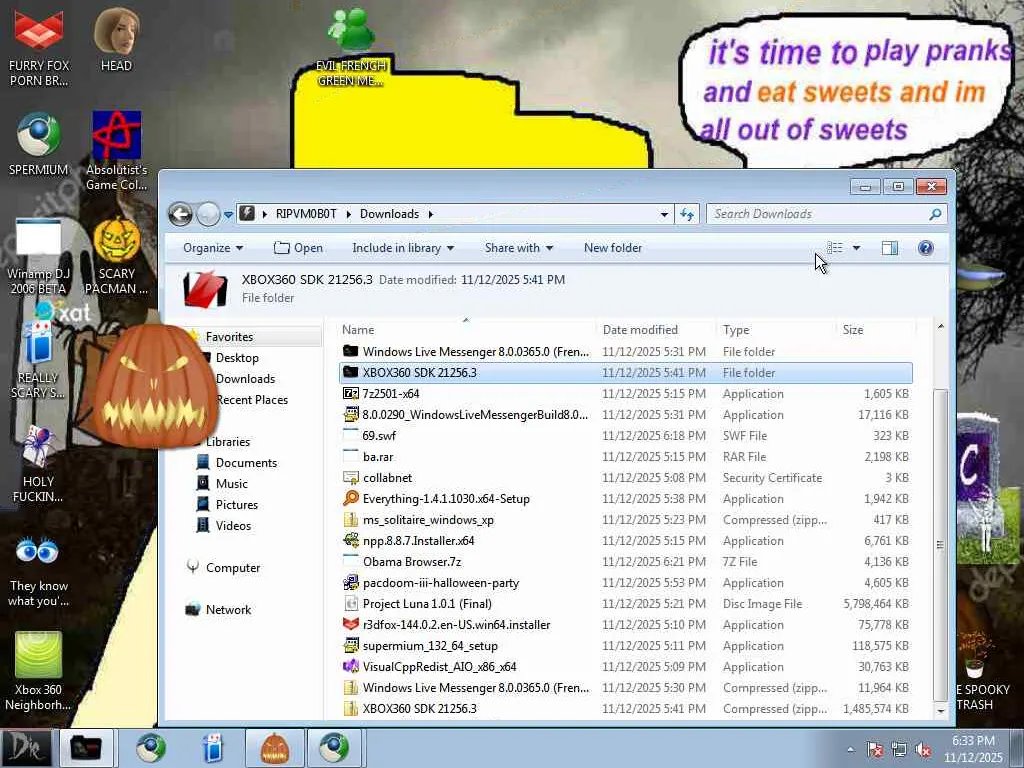Click Open in the Explorer toolbar
This screenshot has height=768, width=1024.
pyautogui.click(x=298, y=248)
